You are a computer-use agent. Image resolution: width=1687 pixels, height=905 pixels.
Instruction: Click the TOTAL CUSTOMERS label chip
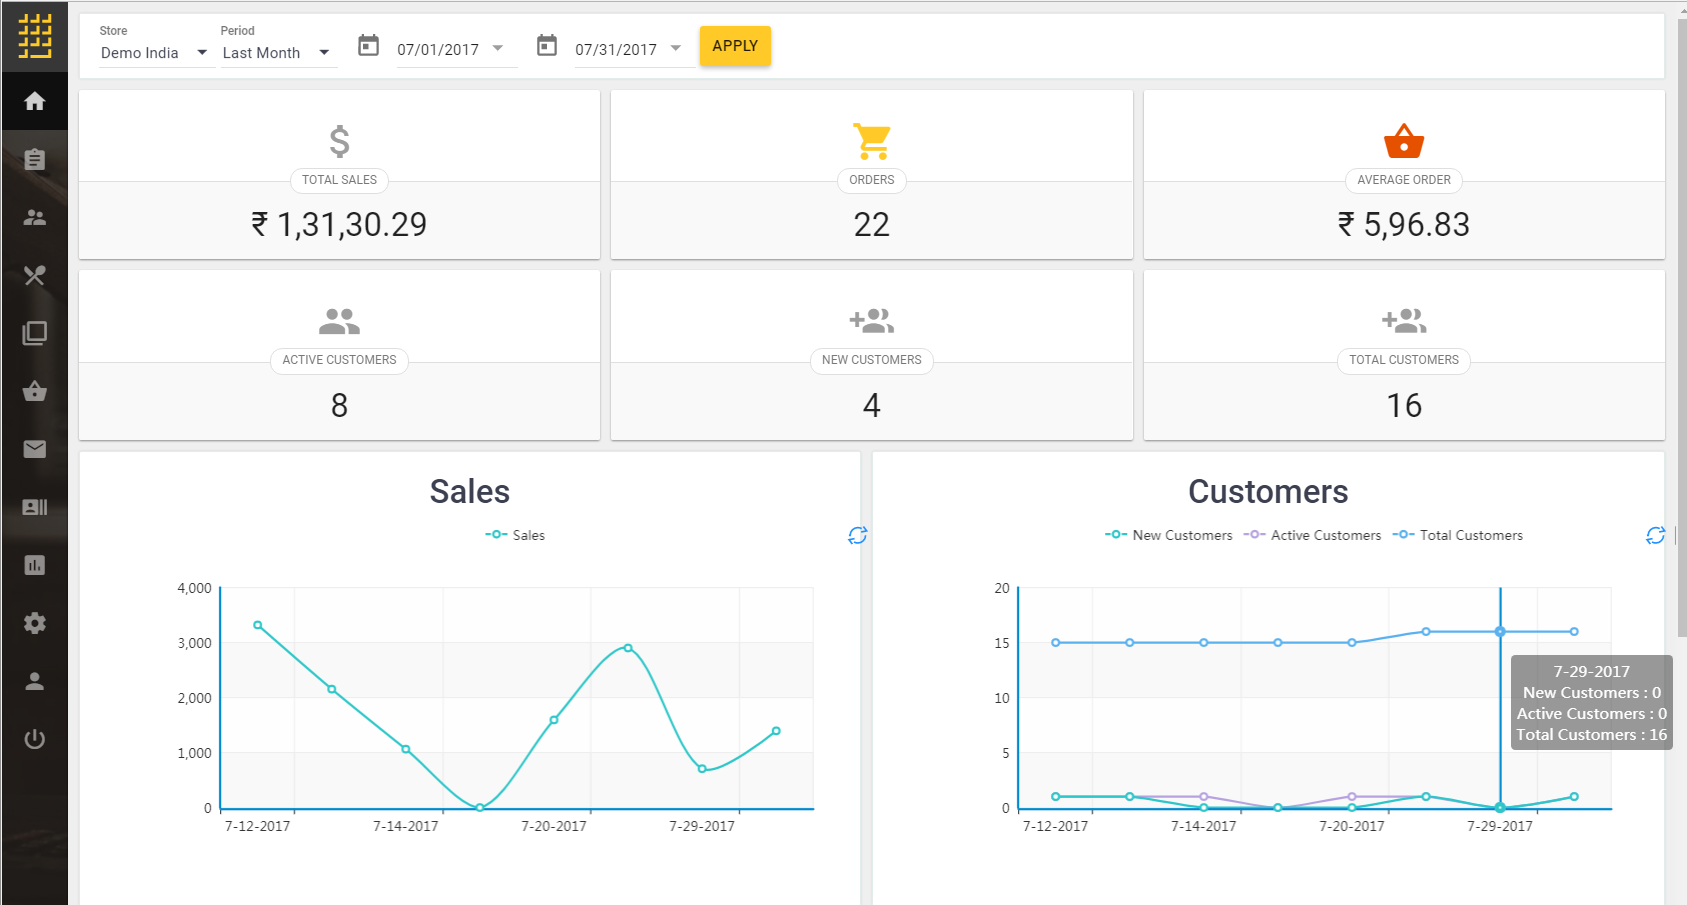[x=1404, y=360]
